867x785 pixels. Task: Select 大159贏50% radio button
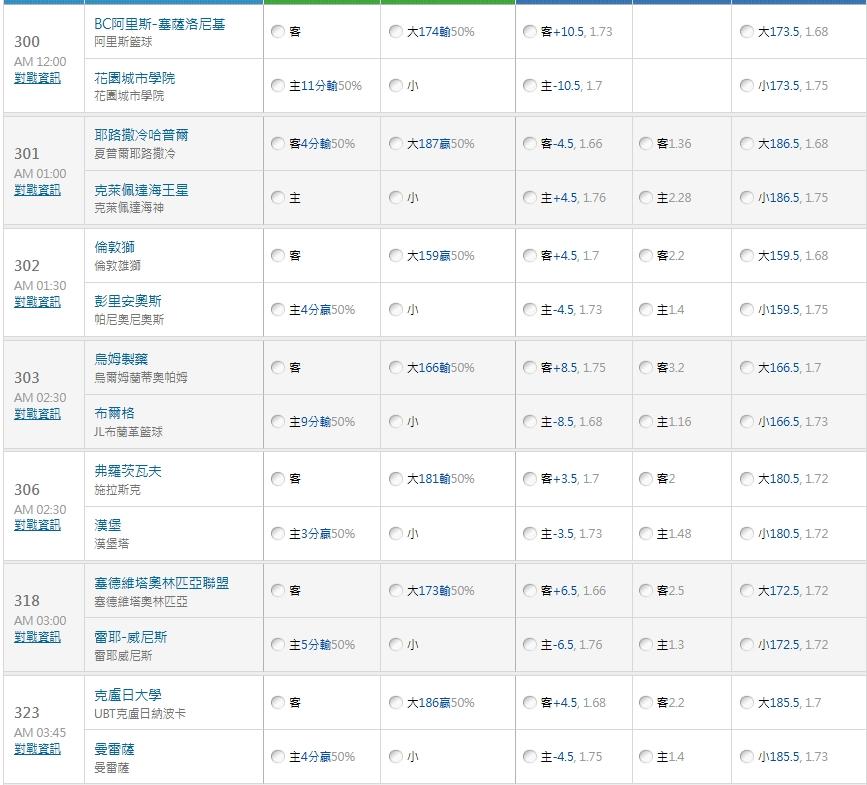396,256
